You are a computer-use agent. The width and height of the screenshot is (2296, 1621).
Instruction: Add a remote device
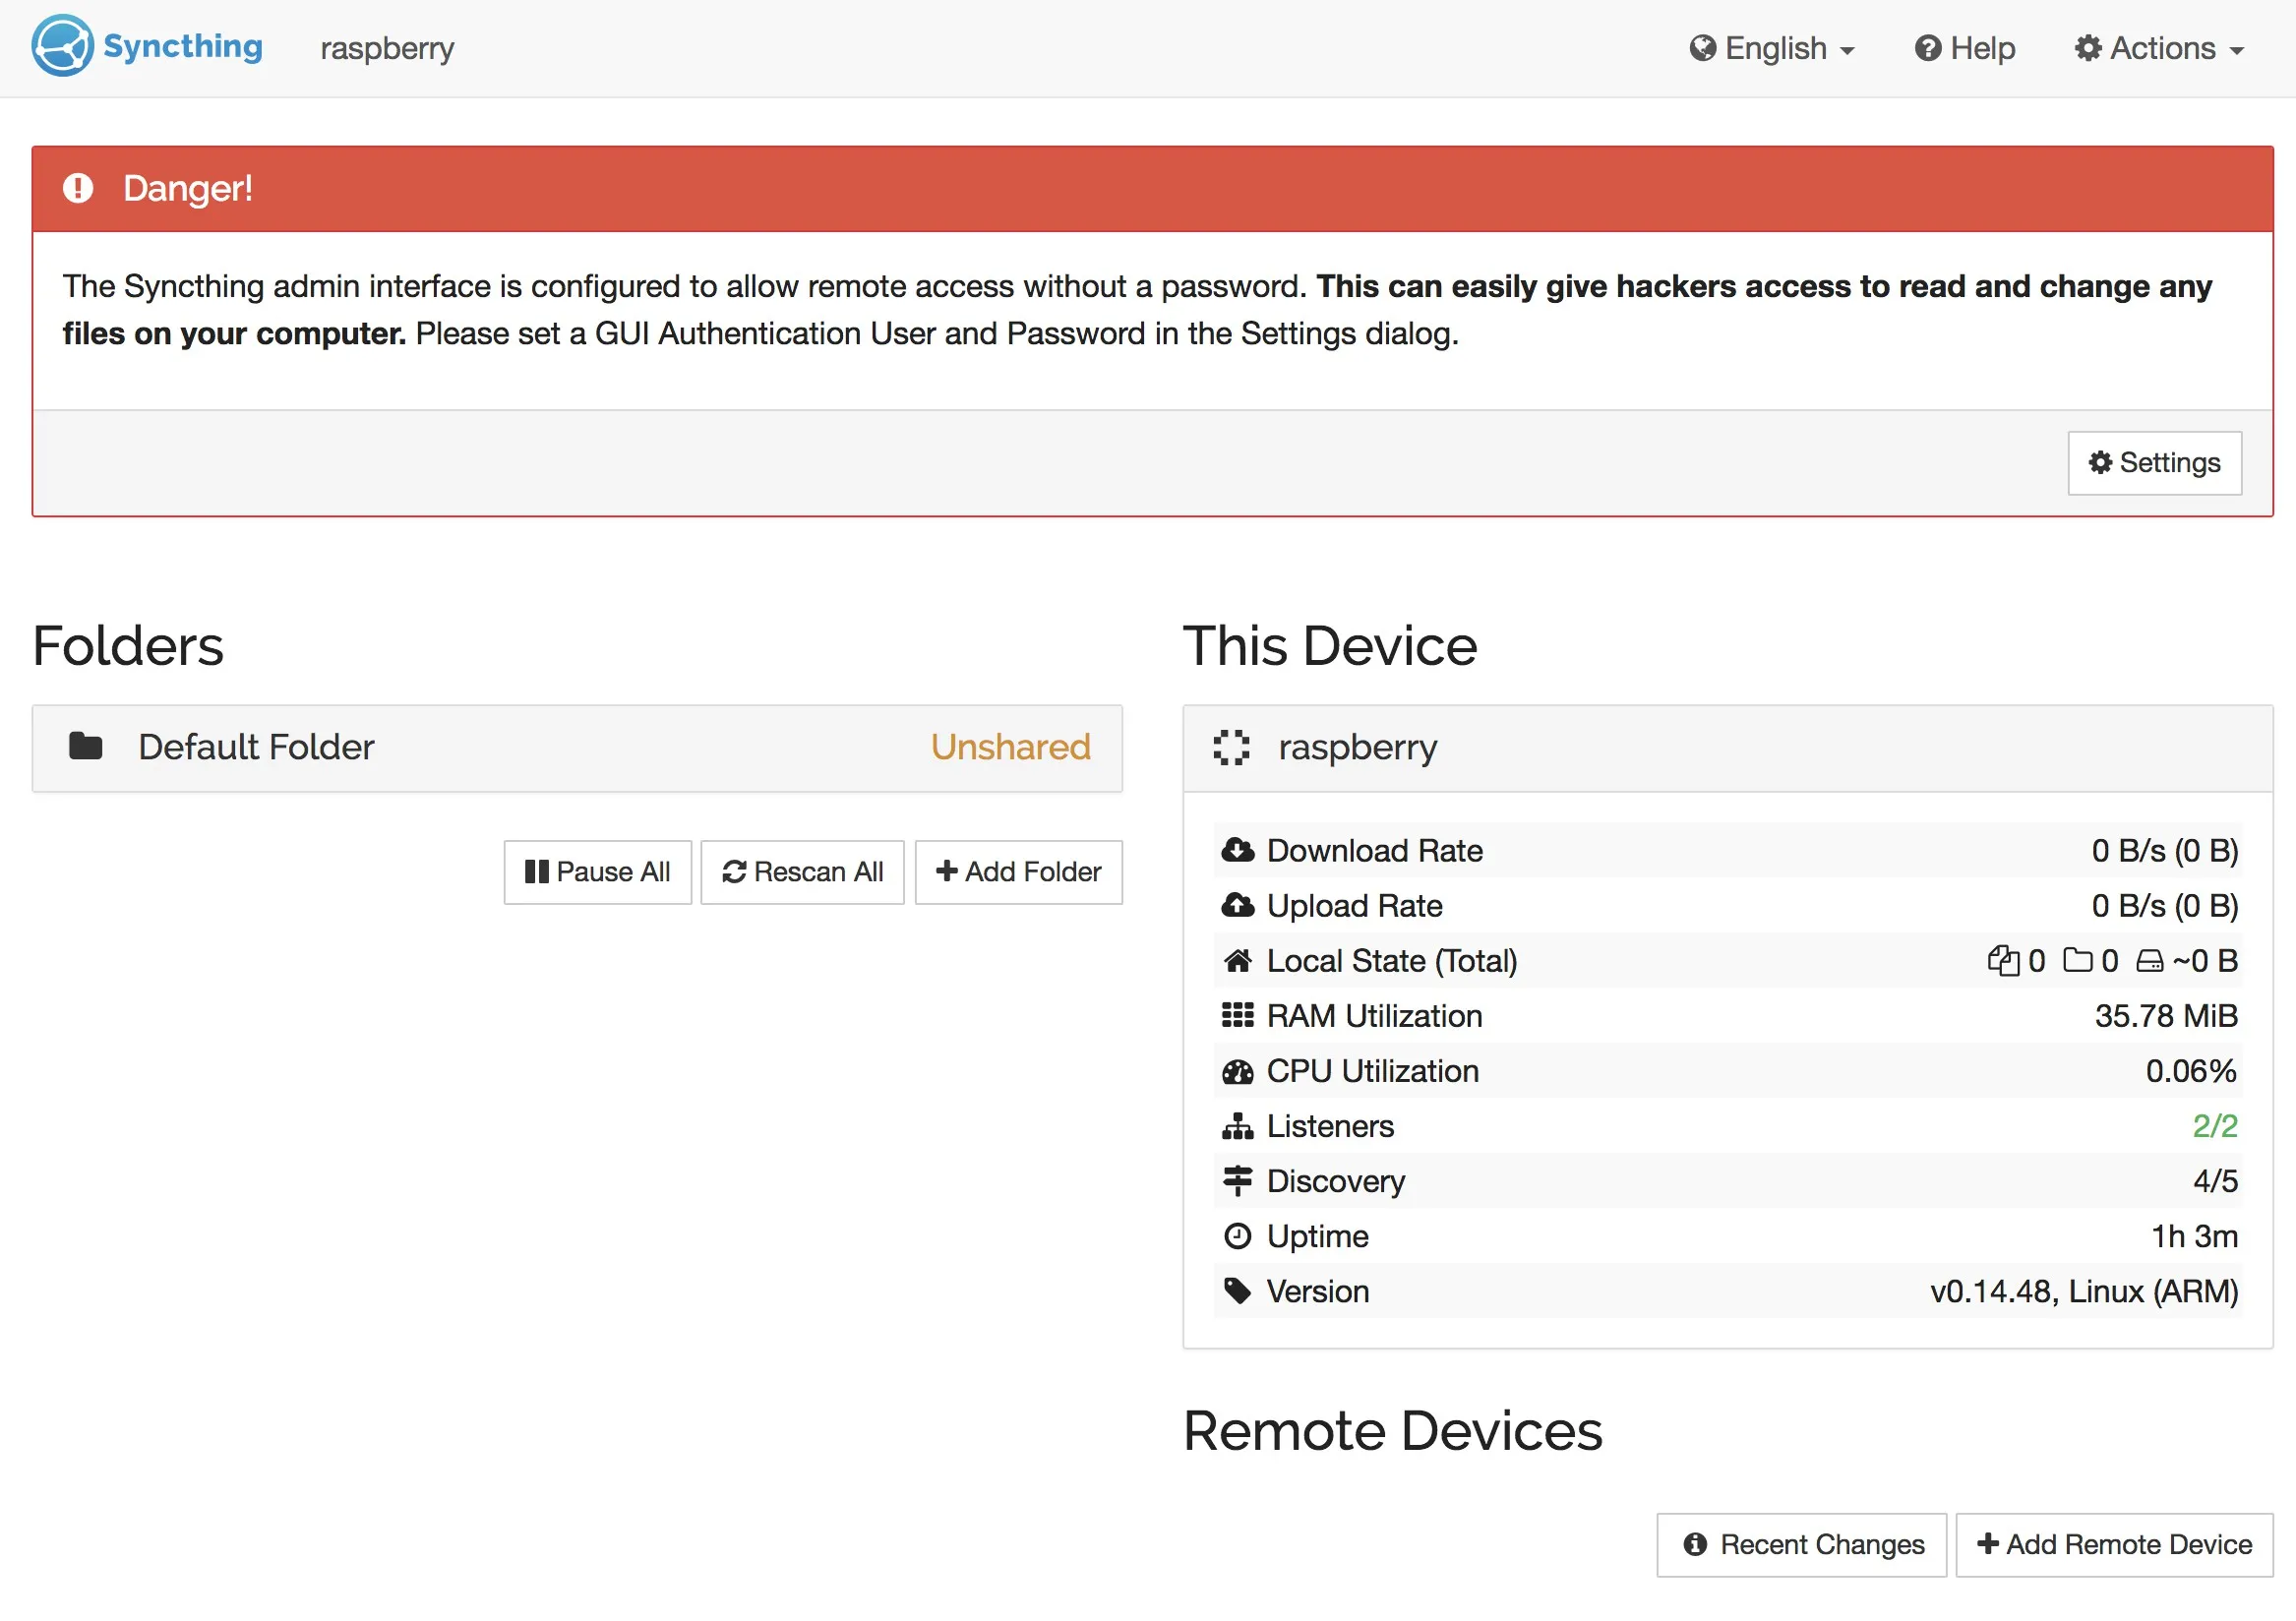pos(2114,1545)
